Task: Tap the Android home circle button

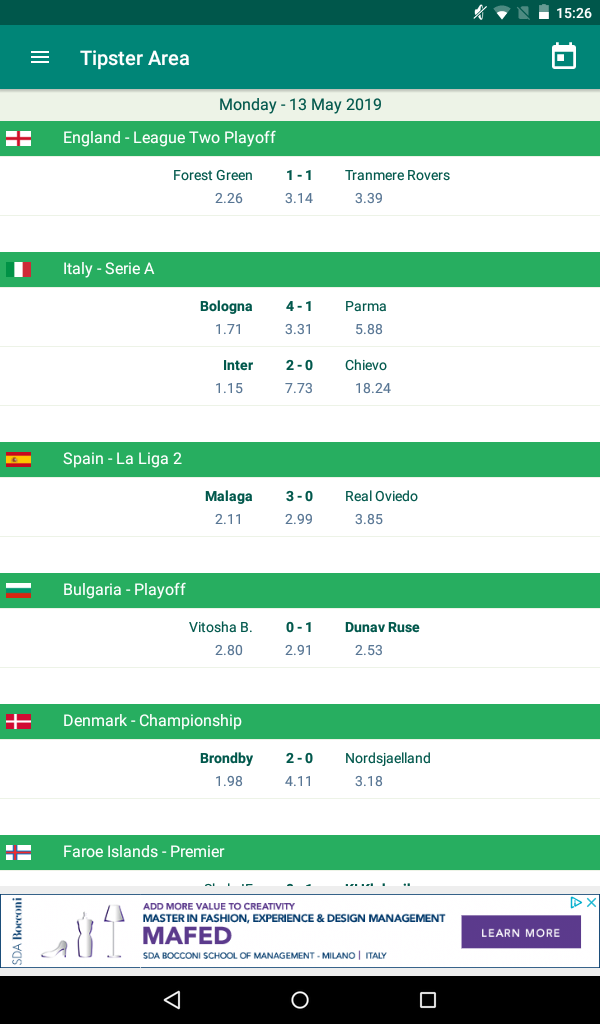Action: 300,999
